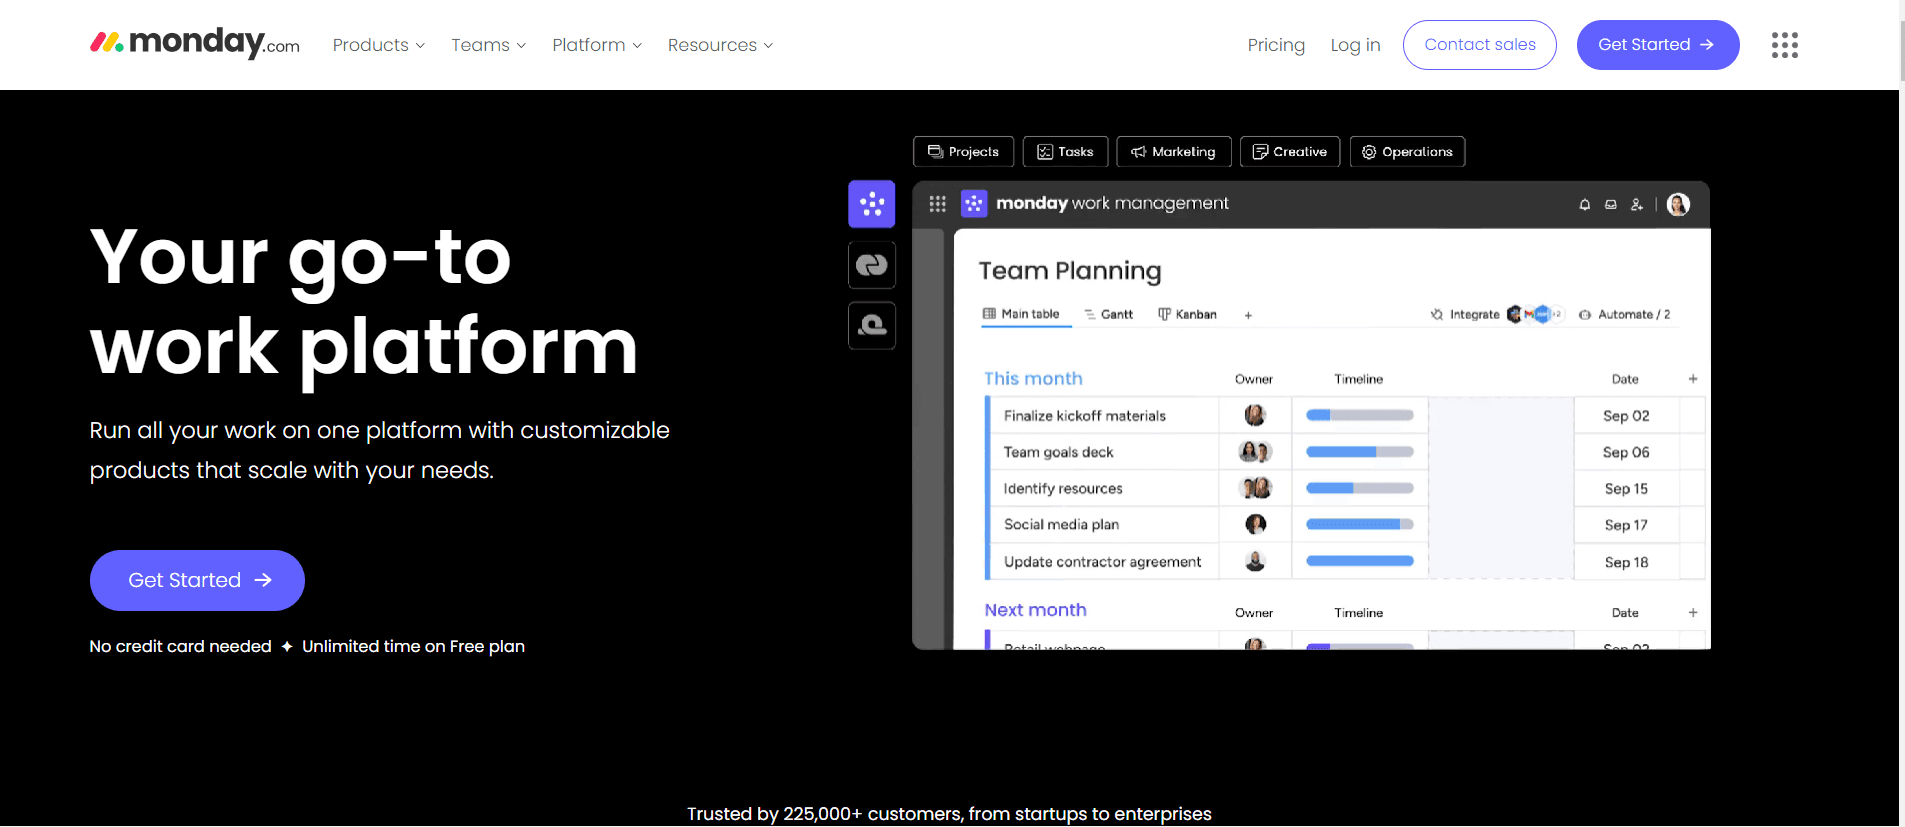1905x827 pixels.
Task: Open the inbox icon in mockup header
Action: pos(1610,204)
